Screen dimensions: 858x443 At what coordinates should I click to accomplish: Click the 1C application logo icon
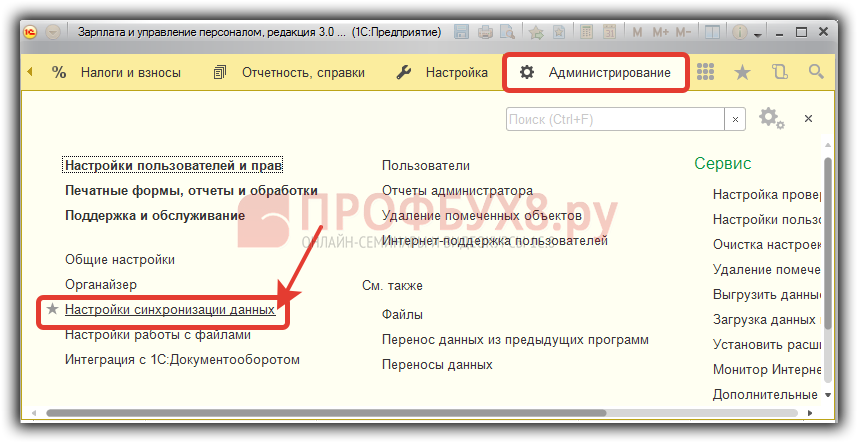click(30, 32)
